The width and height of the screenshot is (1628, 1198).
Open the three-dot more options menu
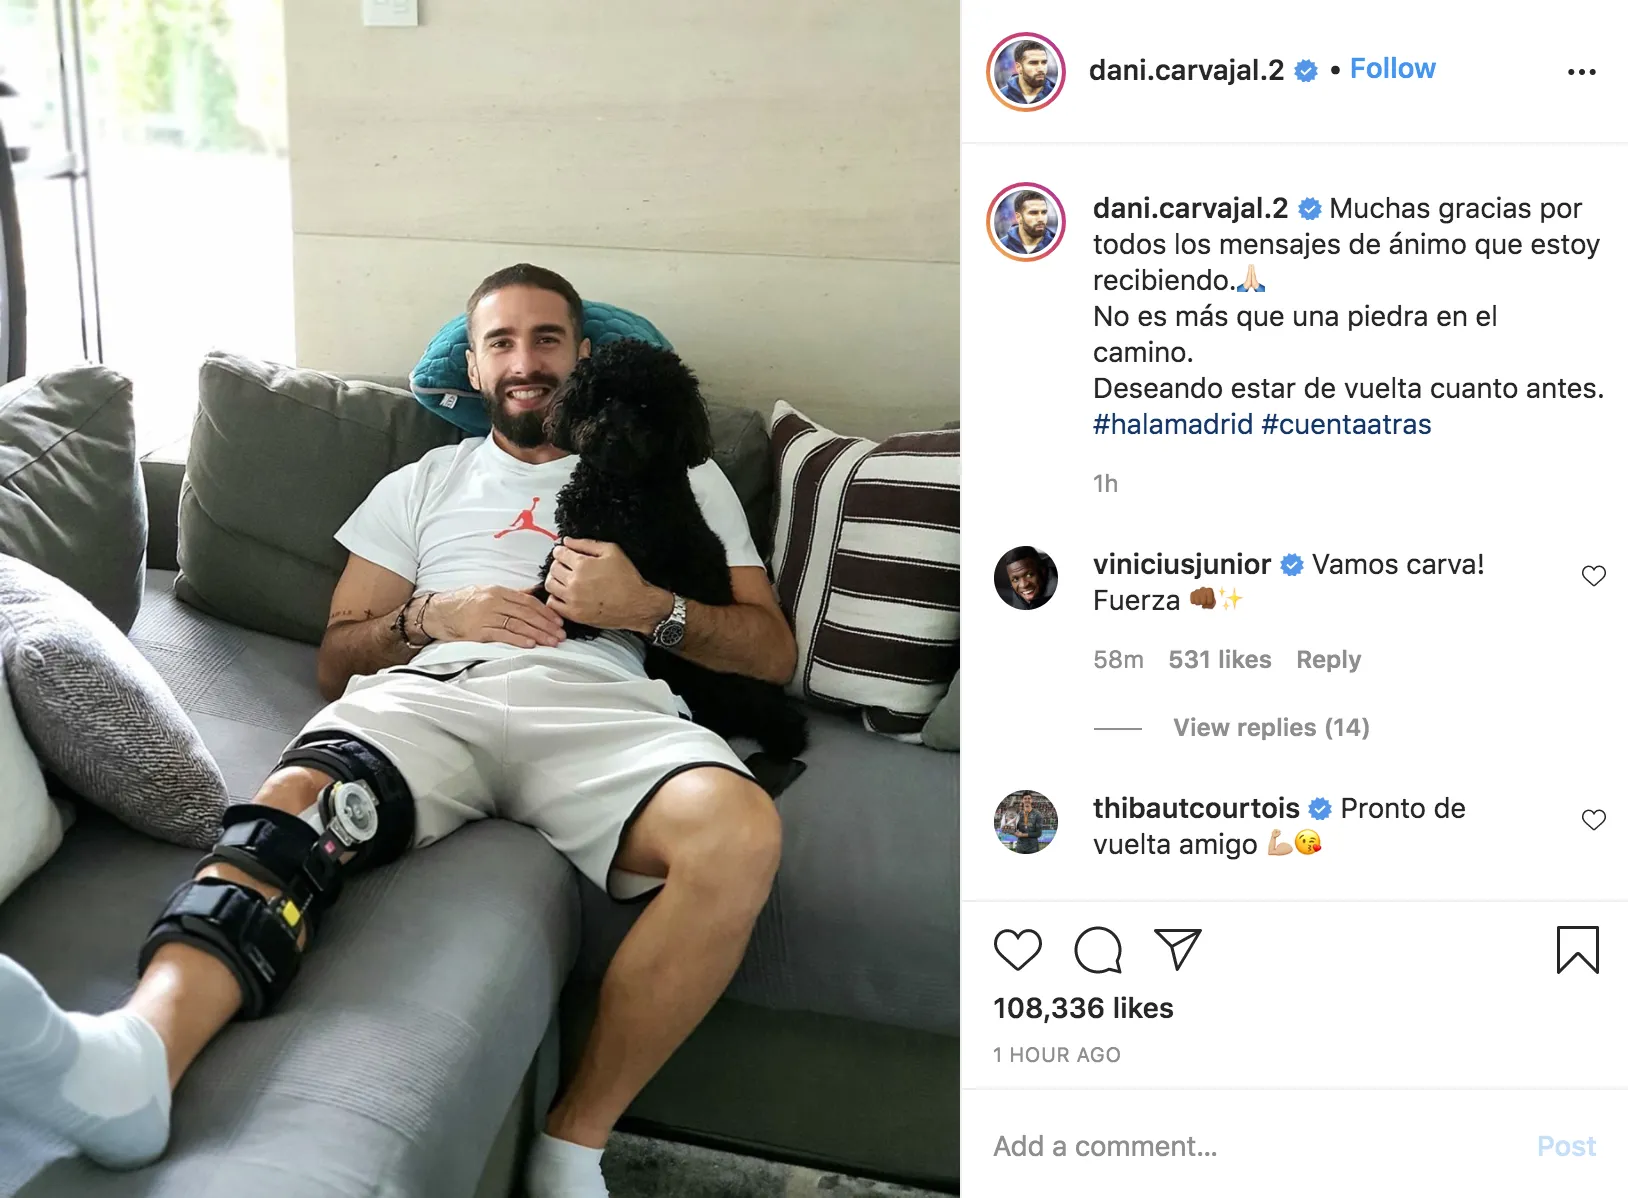(x=1582, y=71)
